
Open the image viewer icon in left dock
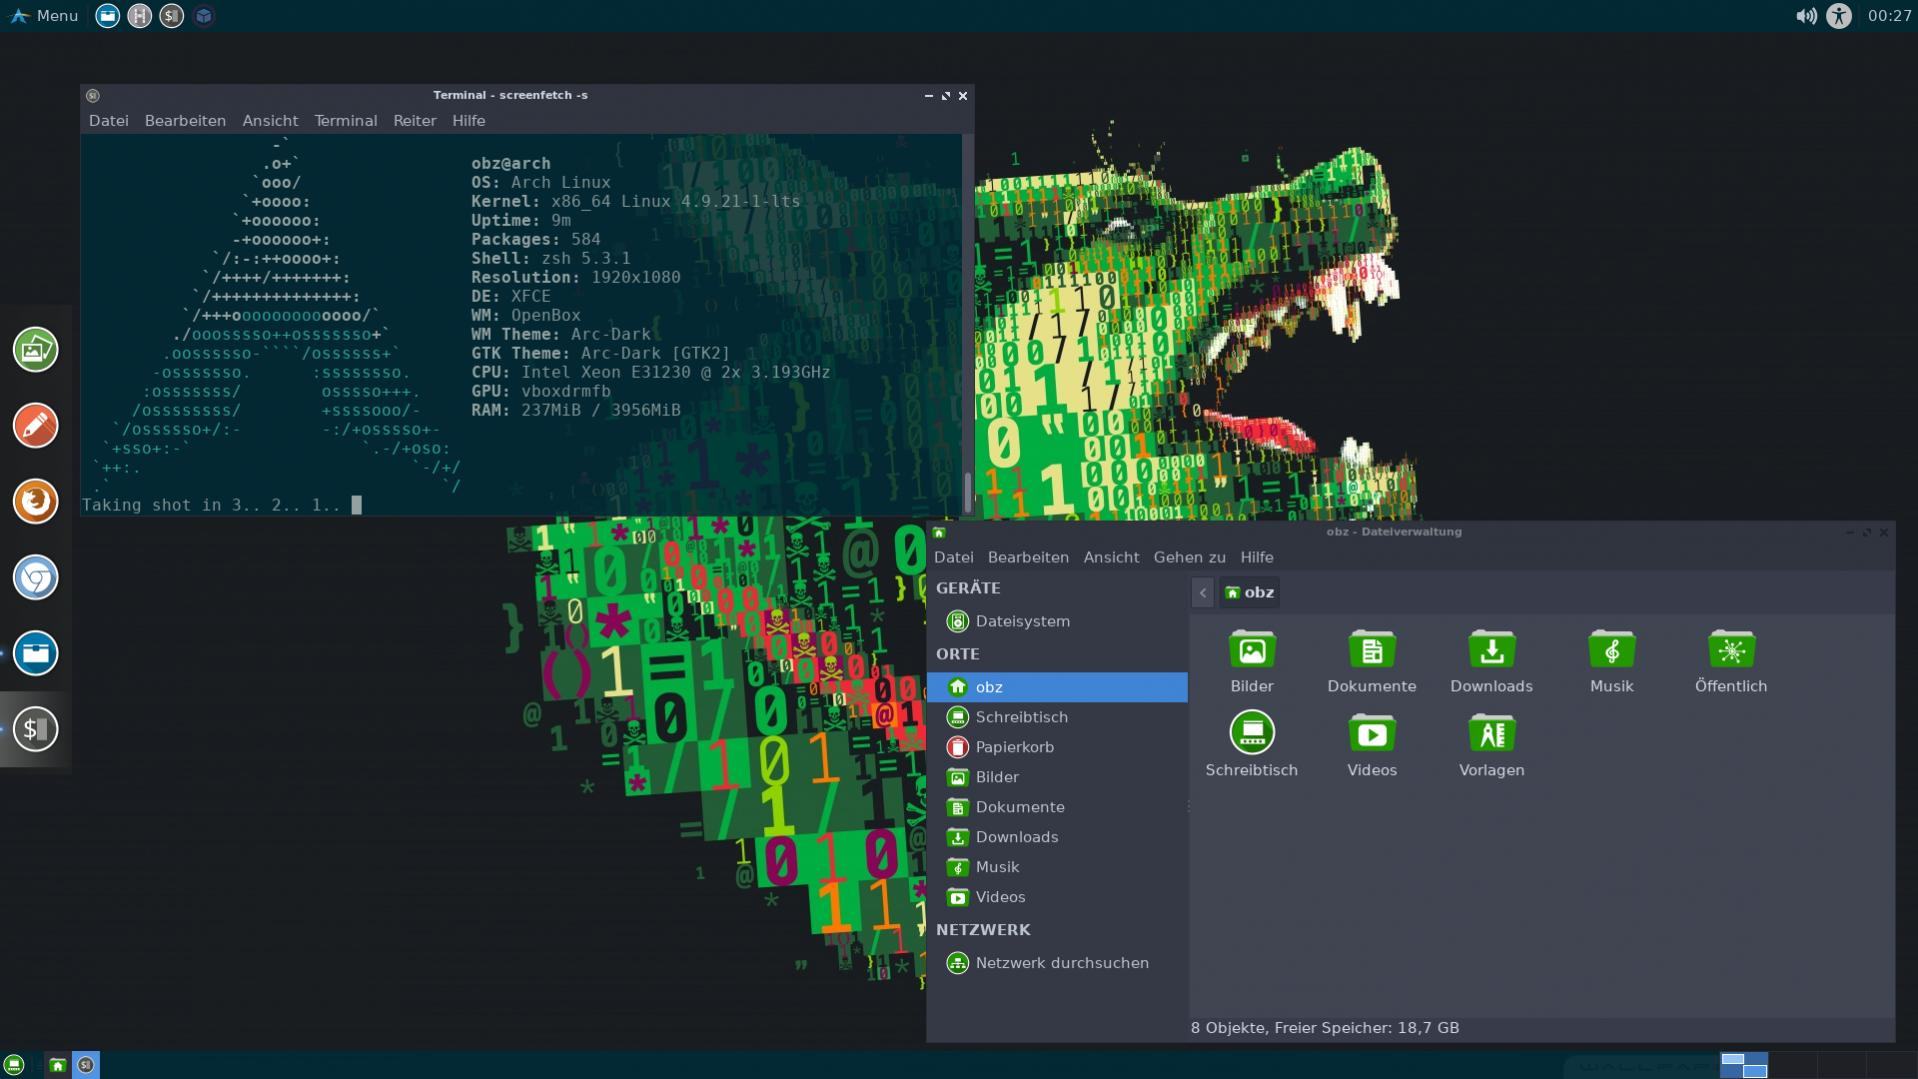tap(35, 349)
